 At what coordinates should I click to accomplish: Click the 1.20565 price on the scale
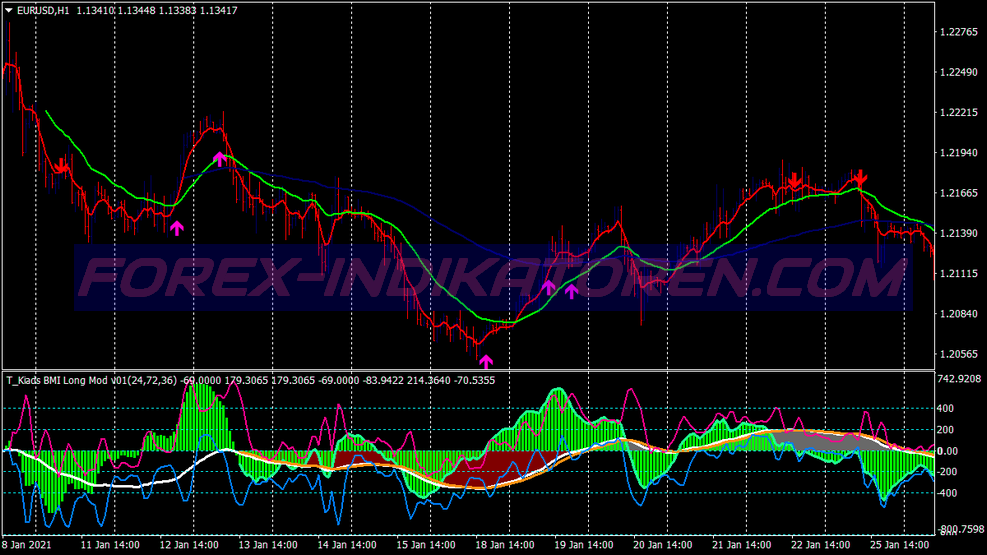(959, 354)
